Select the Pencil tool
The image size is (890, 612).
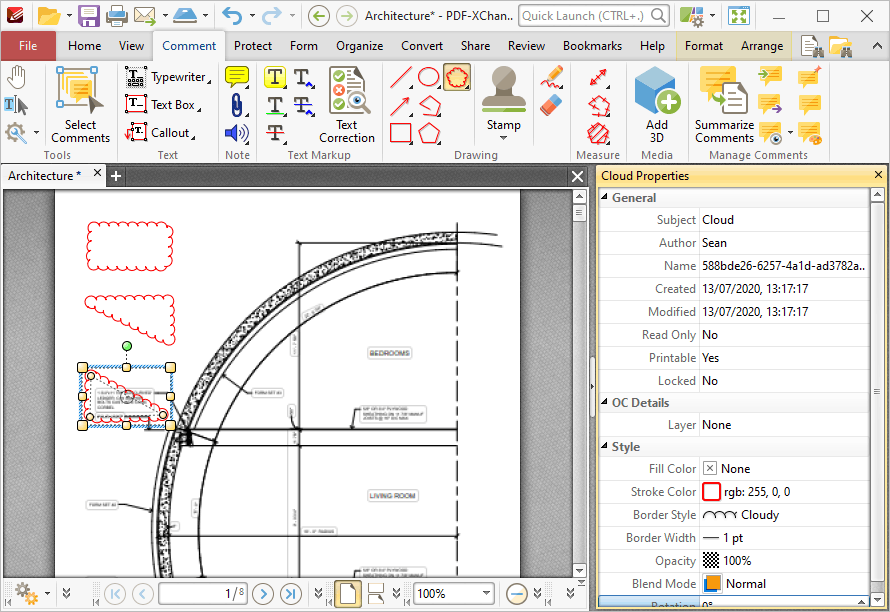(x=552, y=77)
